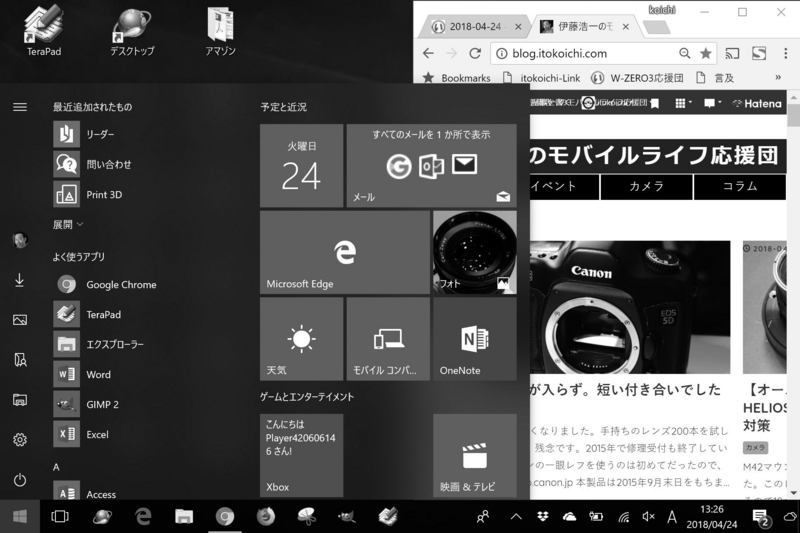Viewport: 800px width, 533px height.
Task: Click the letter A group header
Action: [56, 467]
